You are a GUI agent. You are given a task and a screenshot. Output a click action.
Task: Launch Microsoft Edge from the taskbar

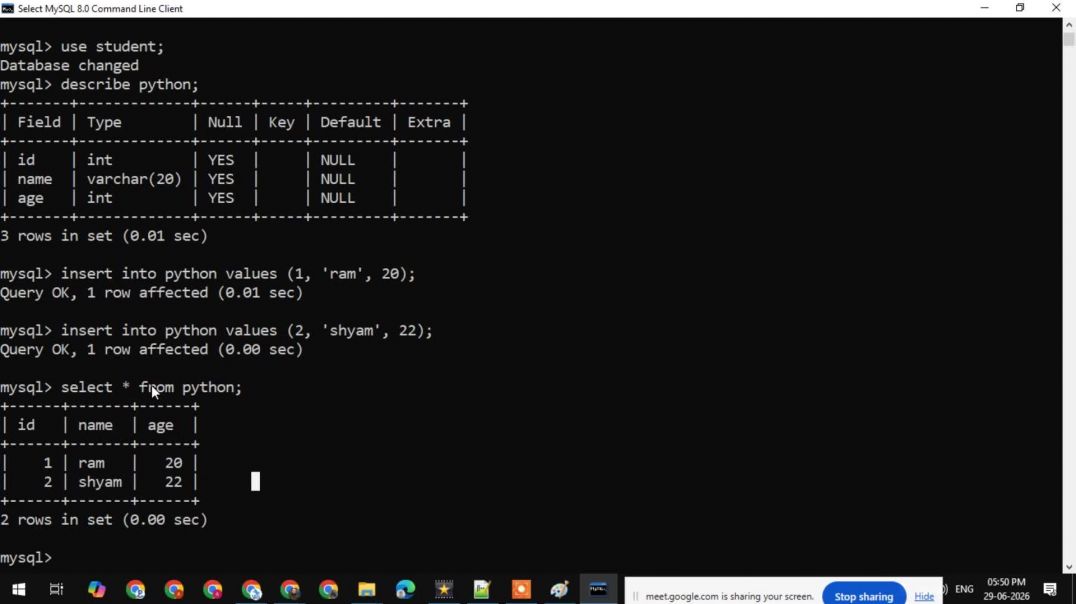pyautogui.click(x=405, y=589)
